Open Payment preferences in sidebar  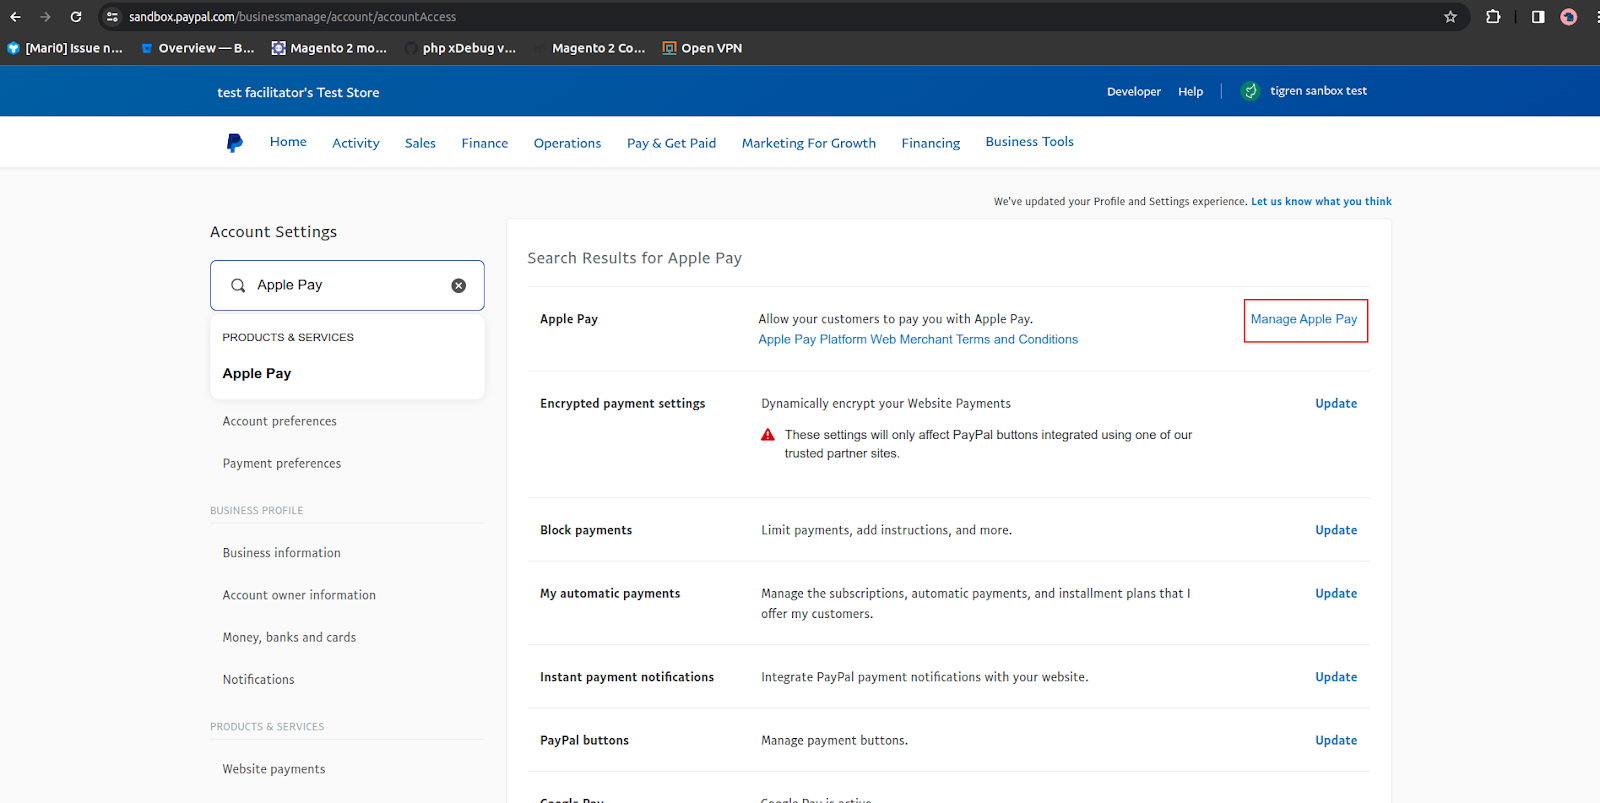click(x=282, y=463)
